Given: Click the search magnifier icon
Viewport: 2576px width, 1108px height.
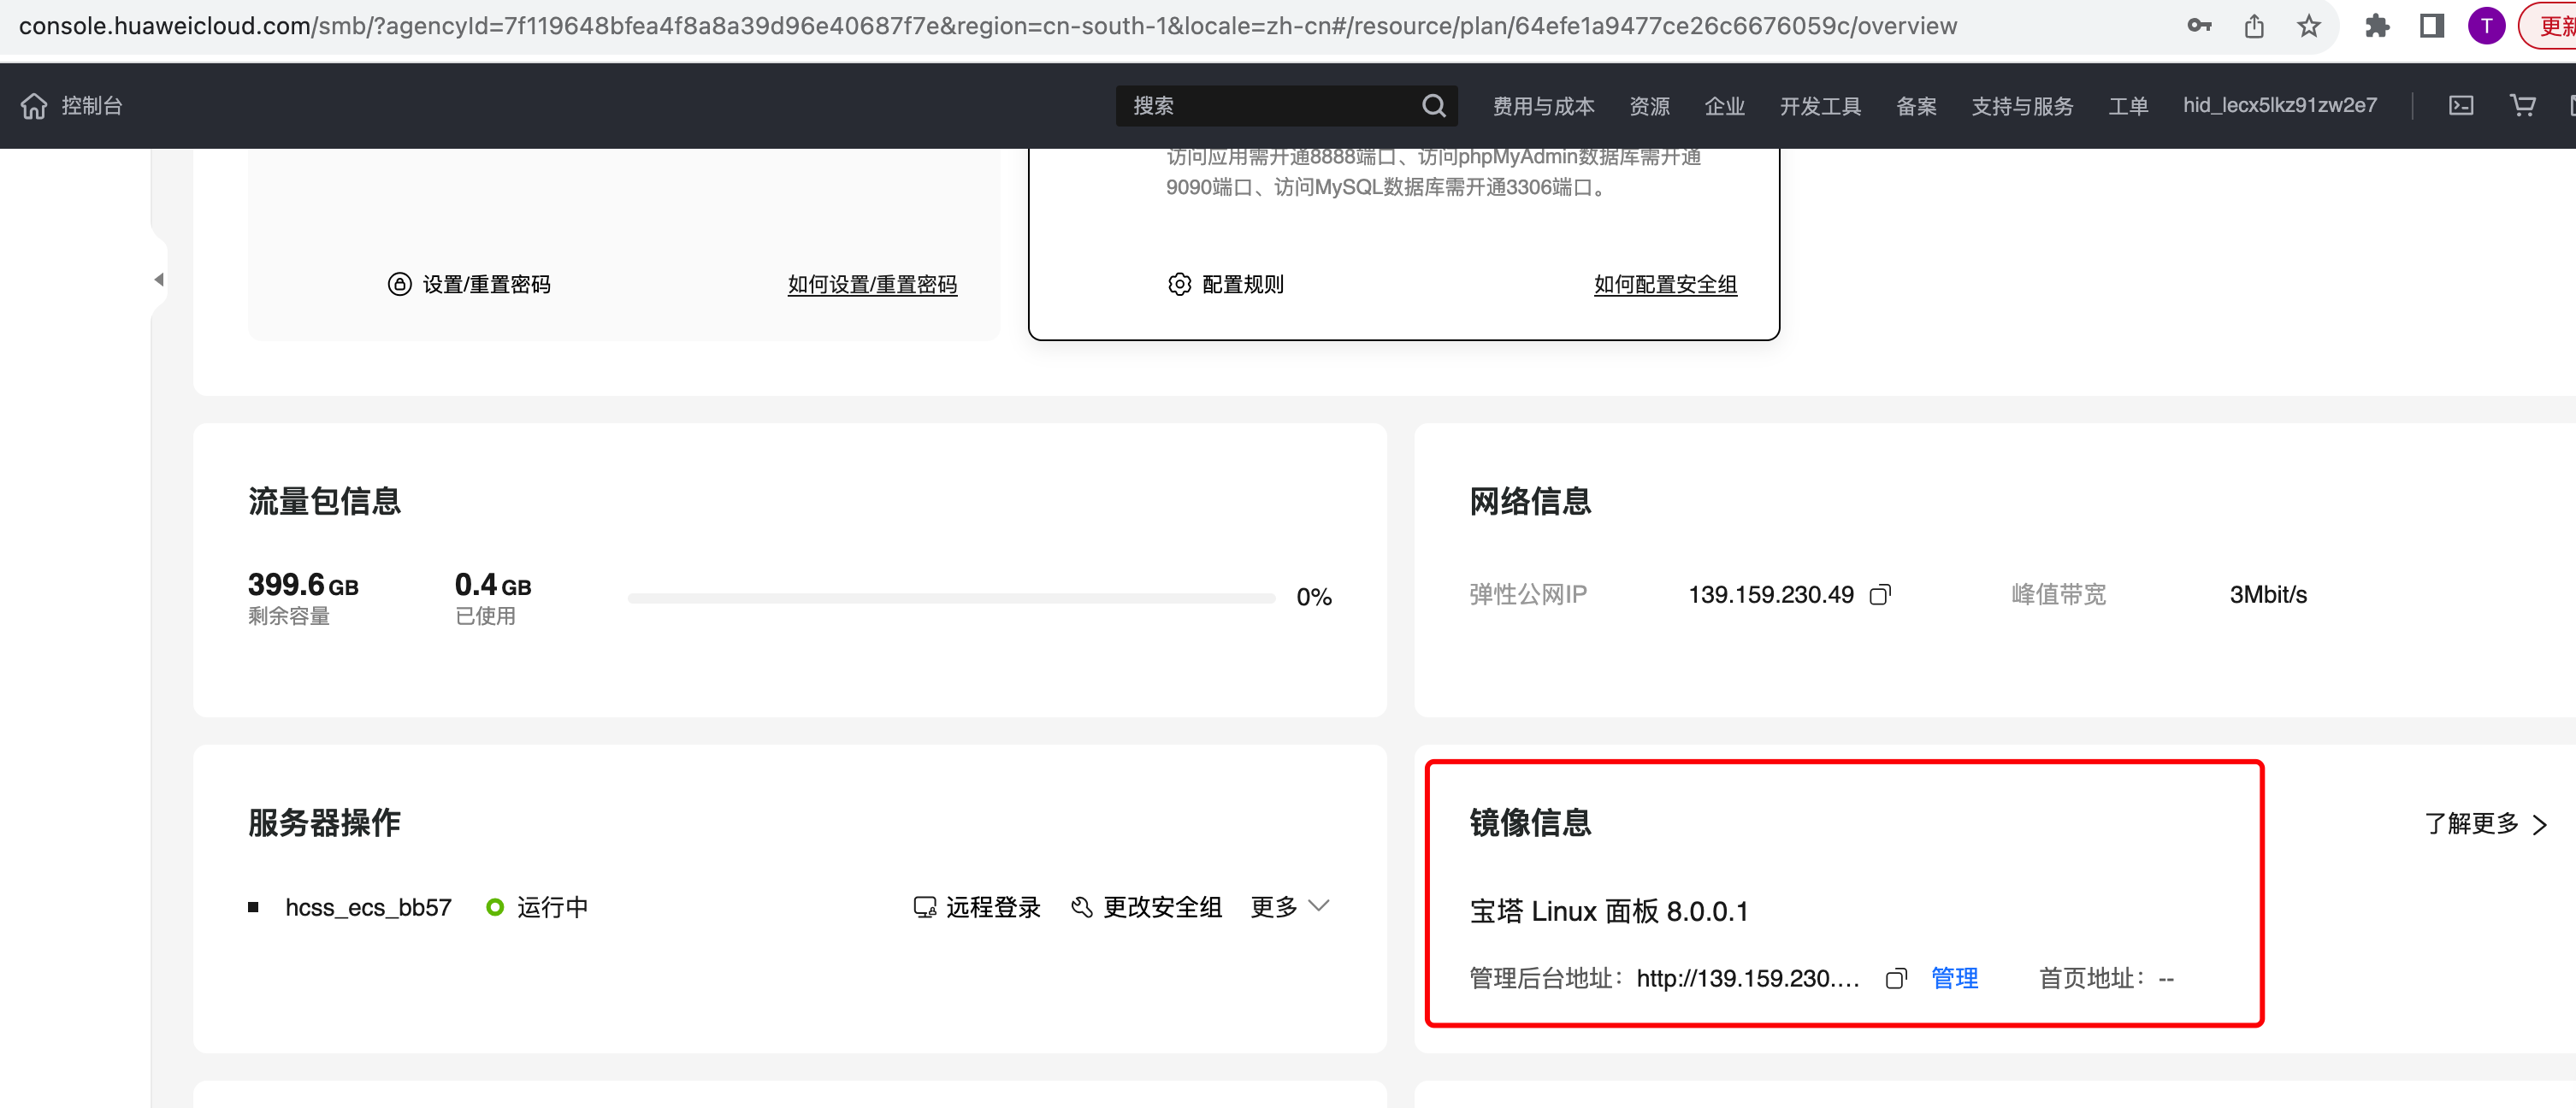Looking at the screenshot, I should [x=1433, y=106].
